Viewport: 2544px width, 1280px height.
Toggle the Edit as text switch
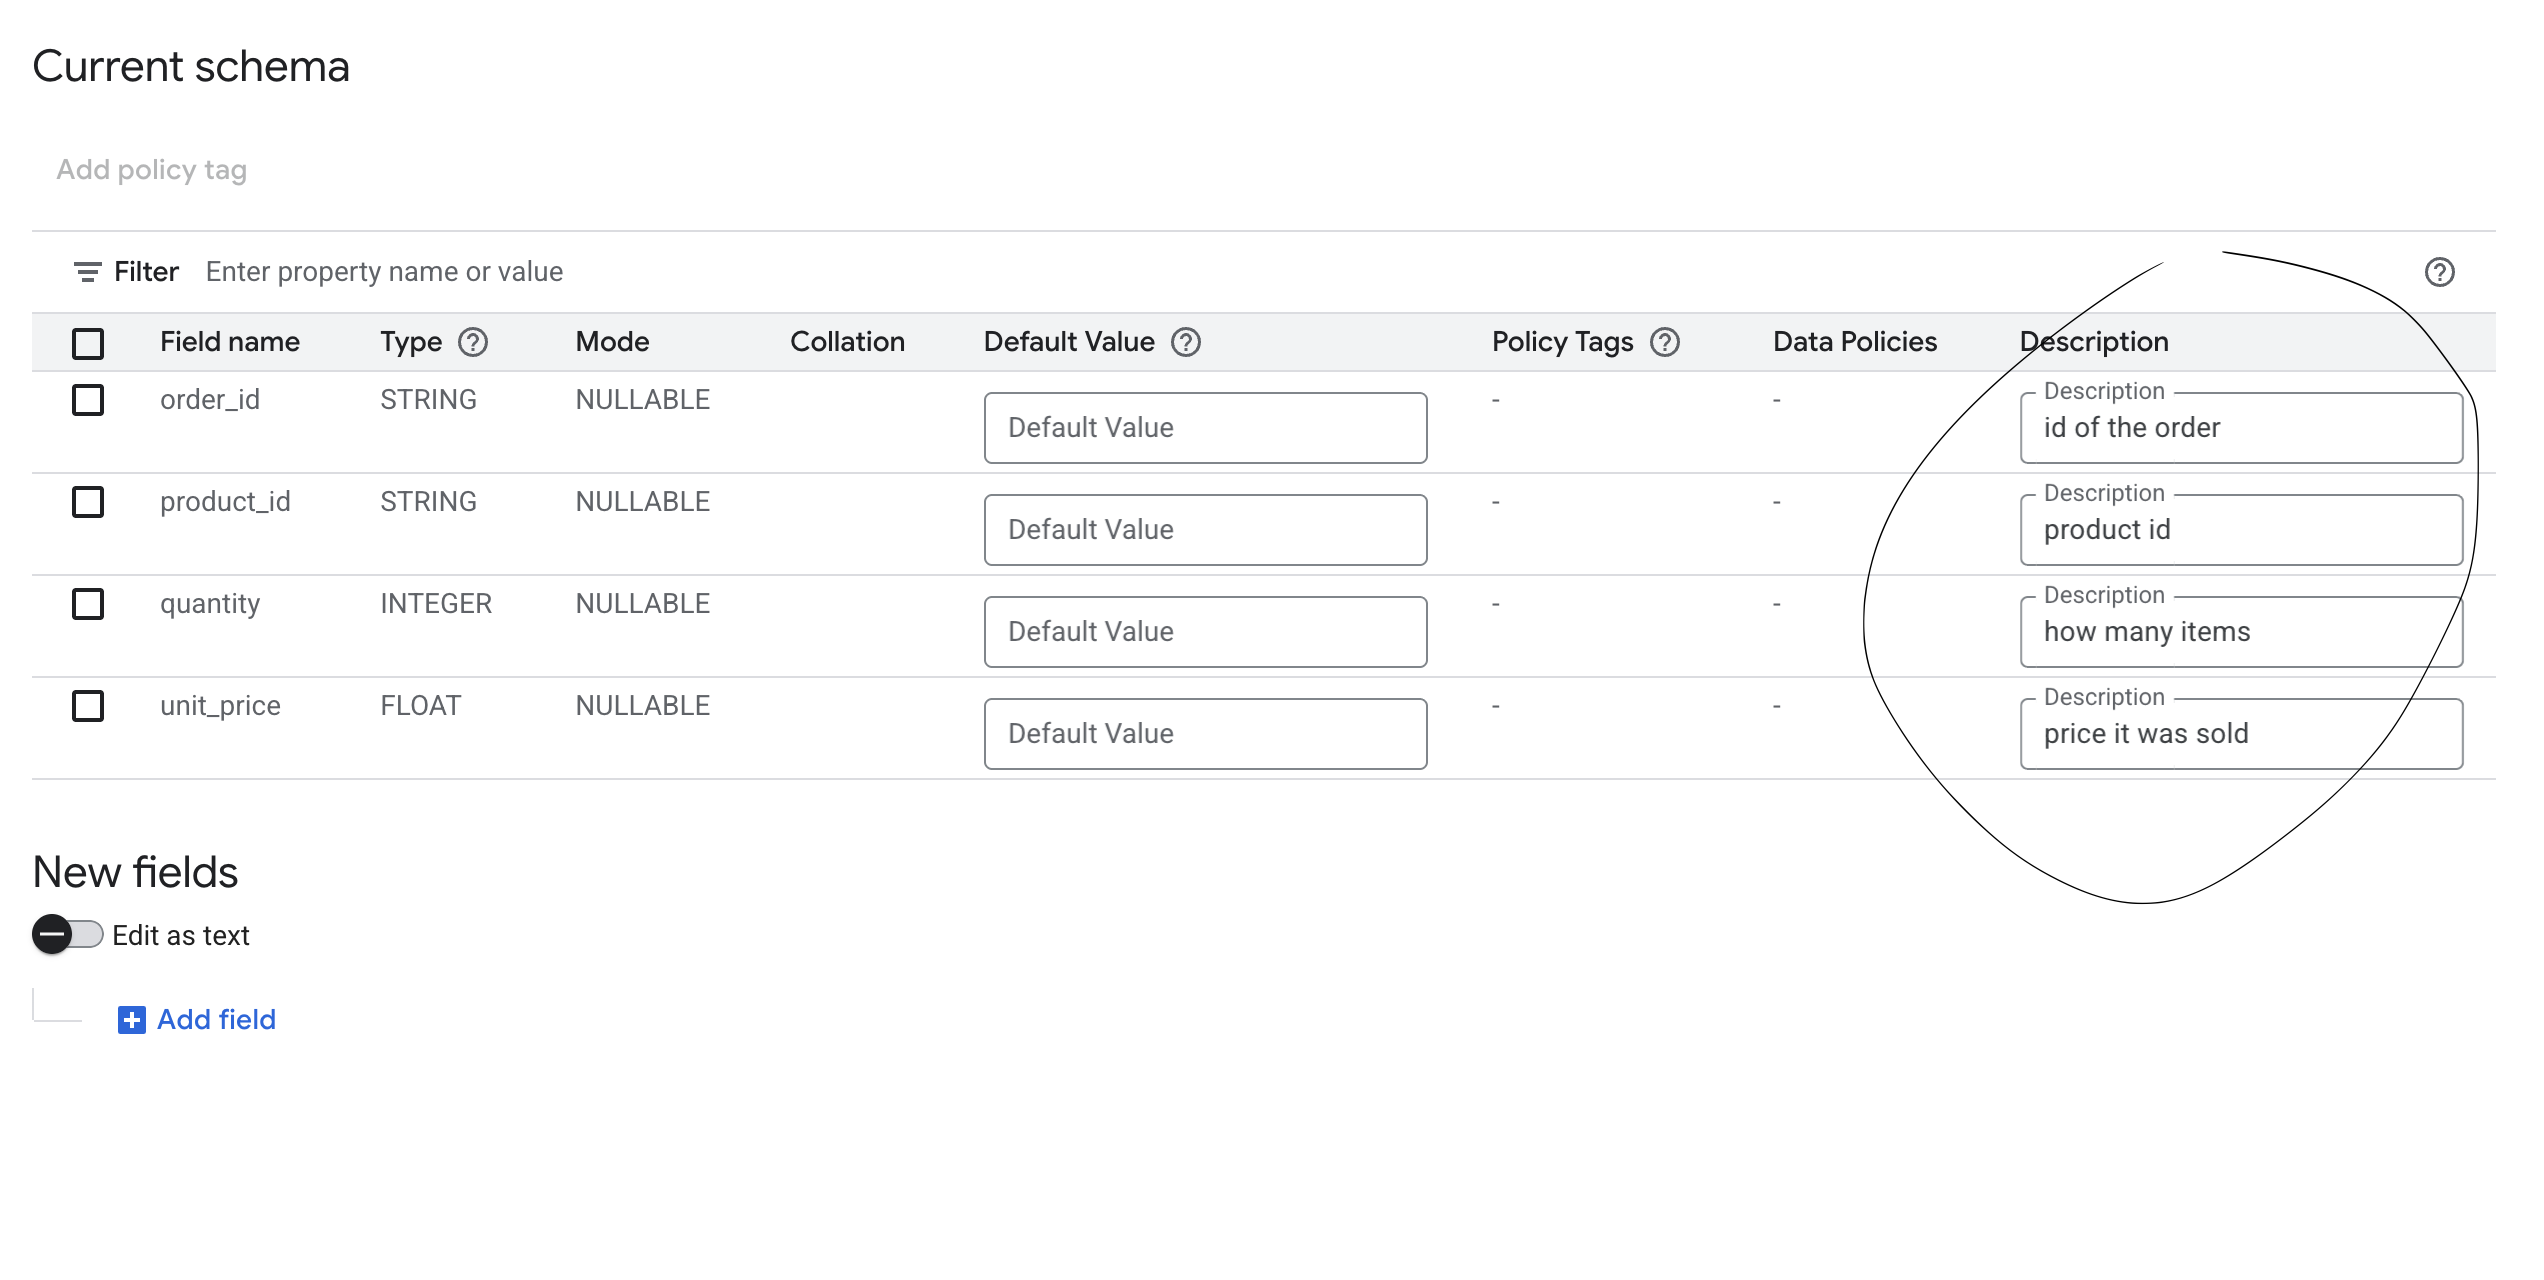68,935
